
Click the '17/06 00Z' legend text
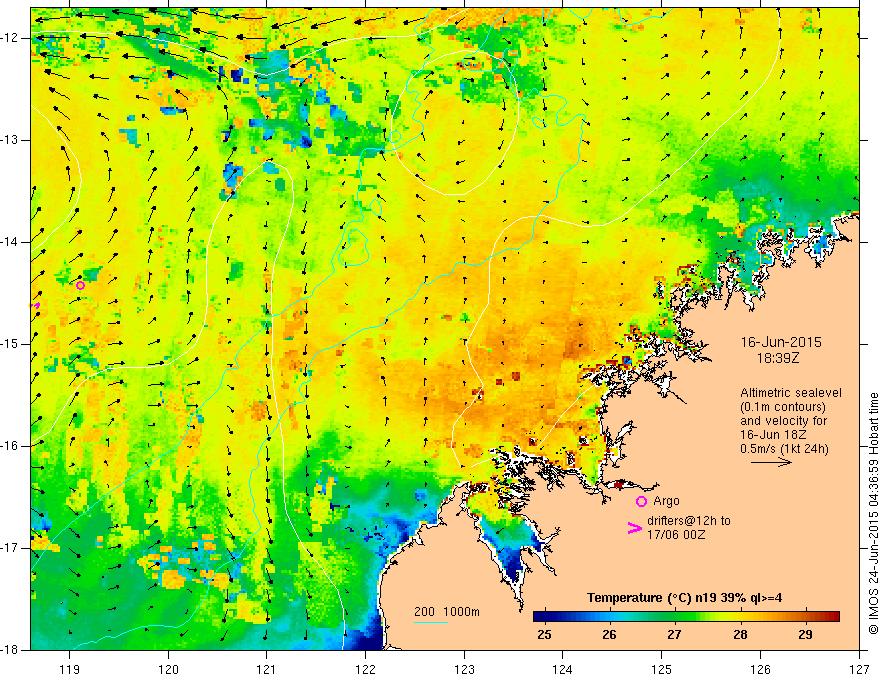676,535
